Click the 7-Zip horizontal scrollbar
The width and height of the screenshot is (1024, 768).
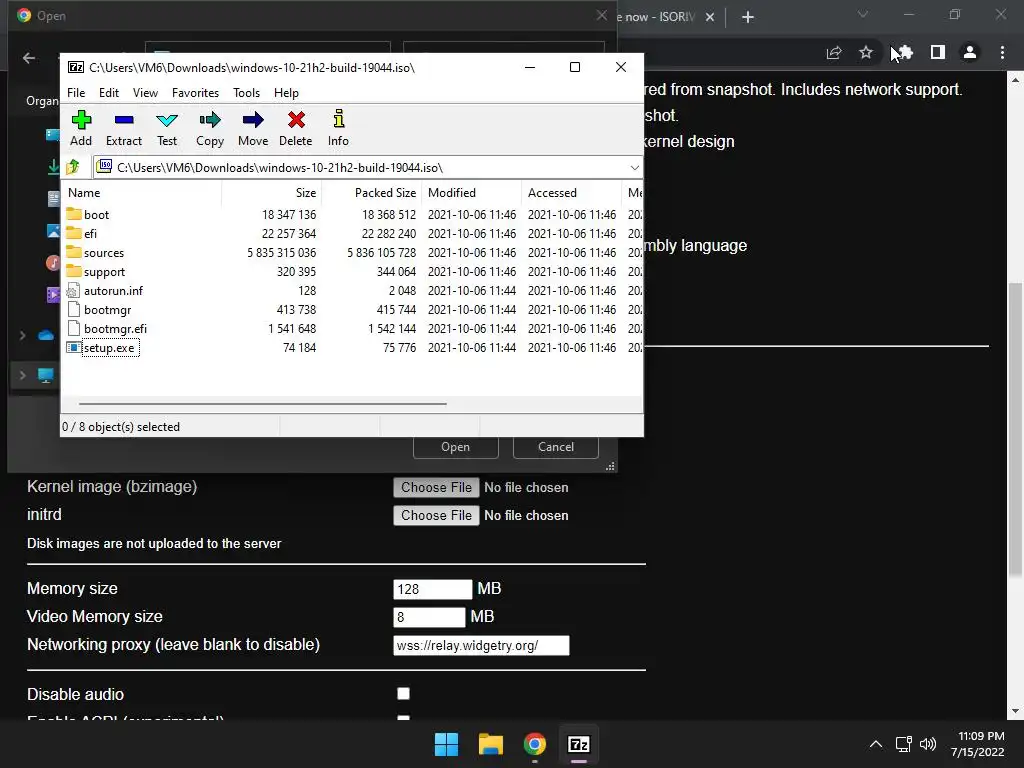click(x=263, y=404)
